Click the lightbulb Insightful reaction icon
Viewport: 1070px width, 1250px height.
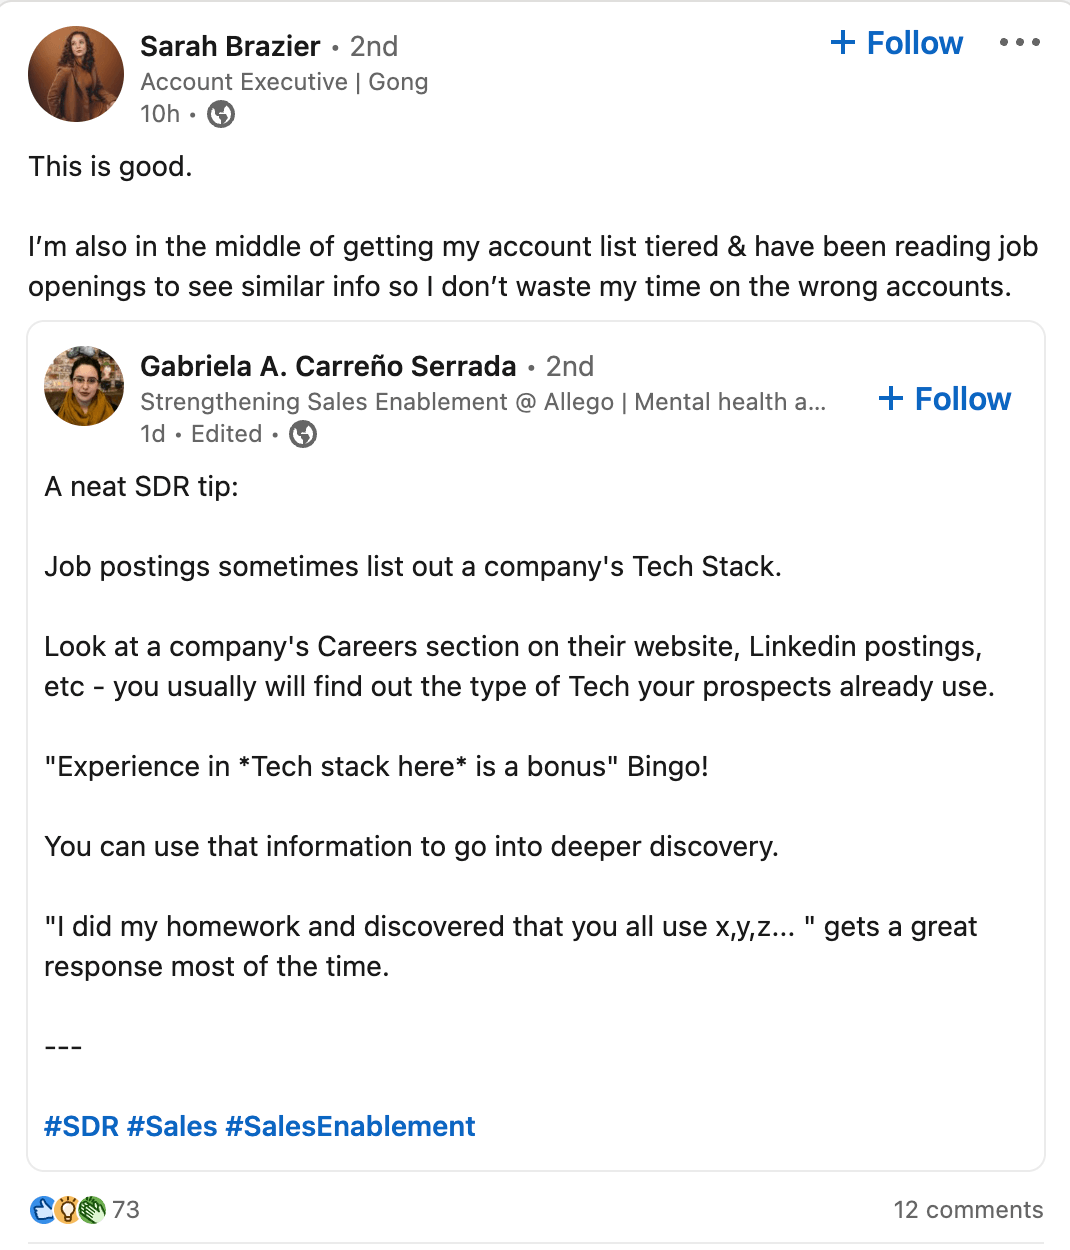pyautogui.click(x=66, y=1209)
